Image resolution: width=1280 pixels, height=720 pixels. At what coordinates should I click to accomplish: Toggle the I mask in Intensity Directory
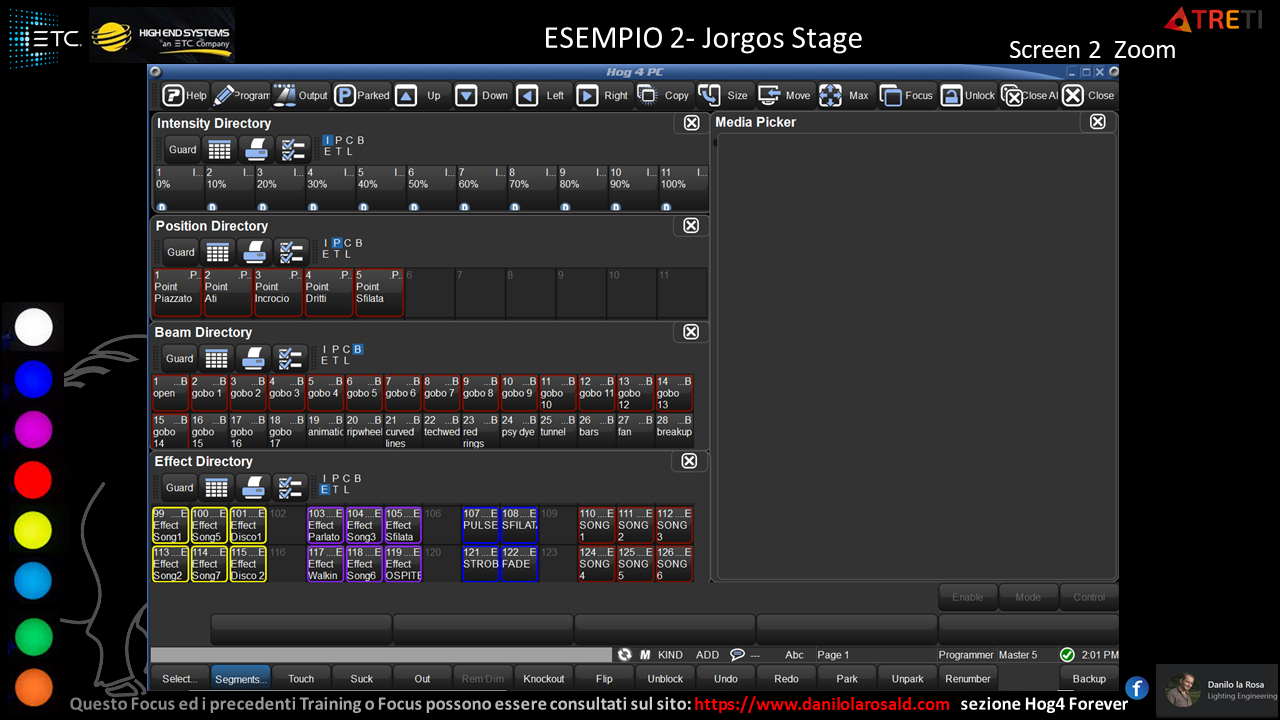coord(327,141)
